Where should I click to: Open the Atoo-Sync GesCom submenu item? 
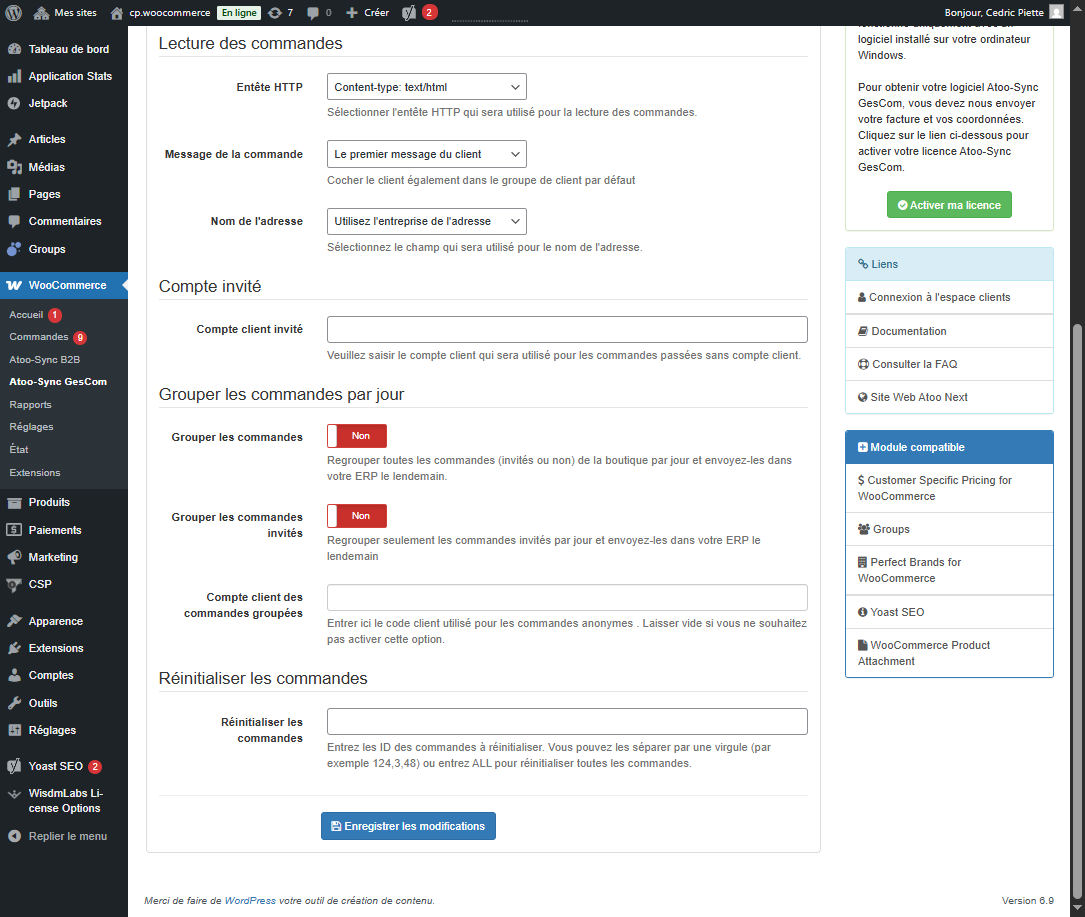pos(58,382)
